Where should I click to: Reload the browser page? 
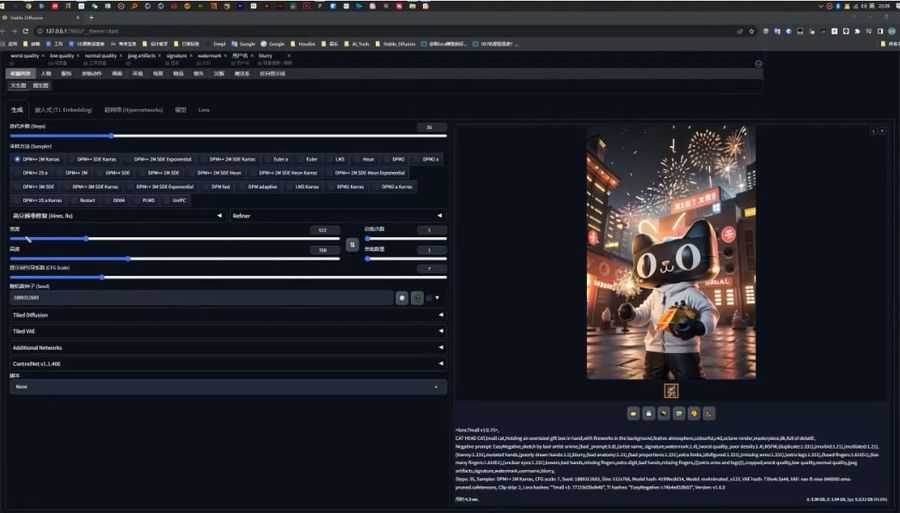click(25, 31)
